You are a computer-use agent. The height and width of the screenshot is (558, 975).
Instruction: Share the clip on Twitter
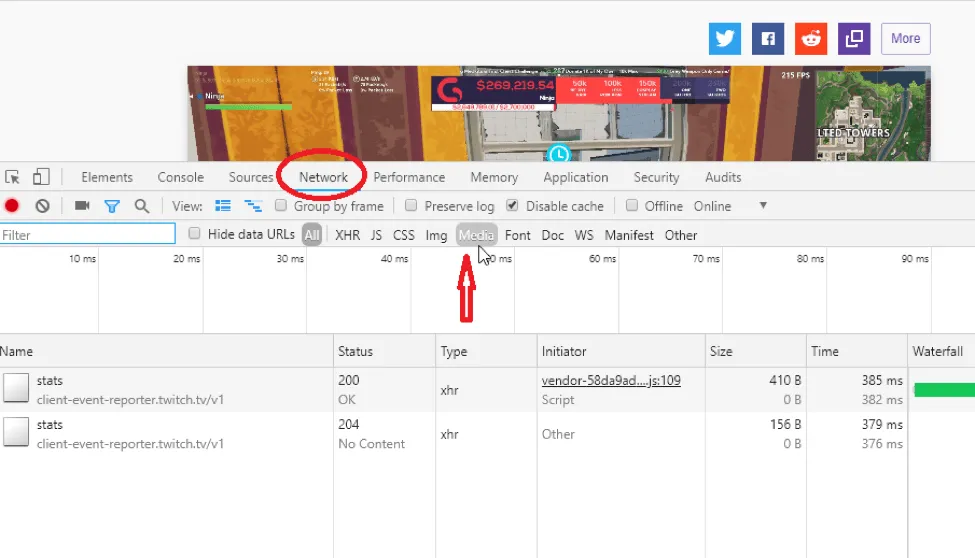coord(725,39)
